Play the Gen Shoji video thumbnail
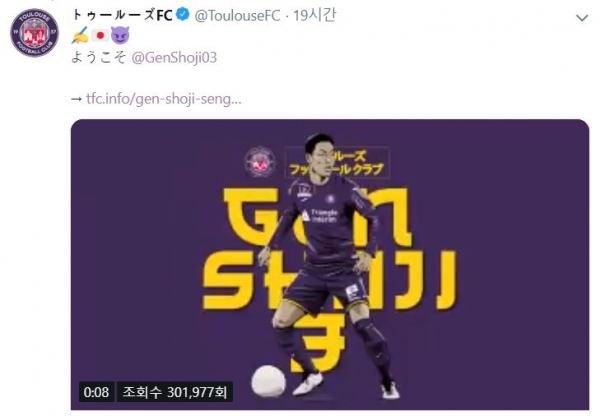The width and height of the screenshot is (600, 416). click(x=330, y=264)
